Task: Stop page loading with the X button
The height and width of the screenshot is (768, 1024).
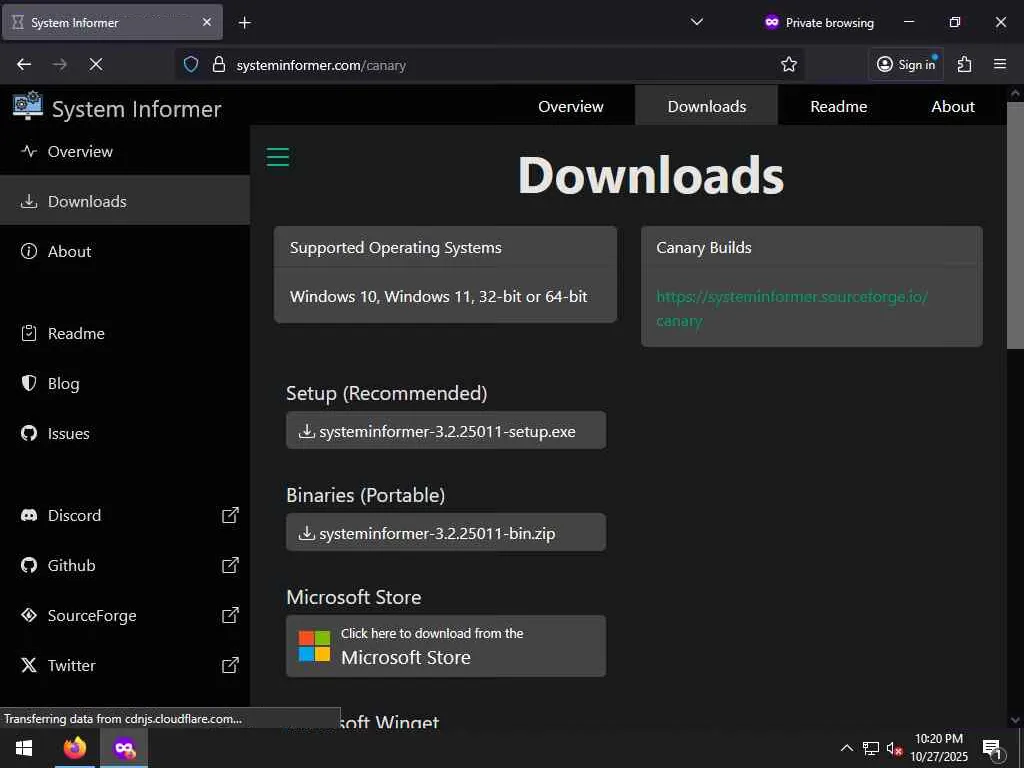Action: coord(95,64)
